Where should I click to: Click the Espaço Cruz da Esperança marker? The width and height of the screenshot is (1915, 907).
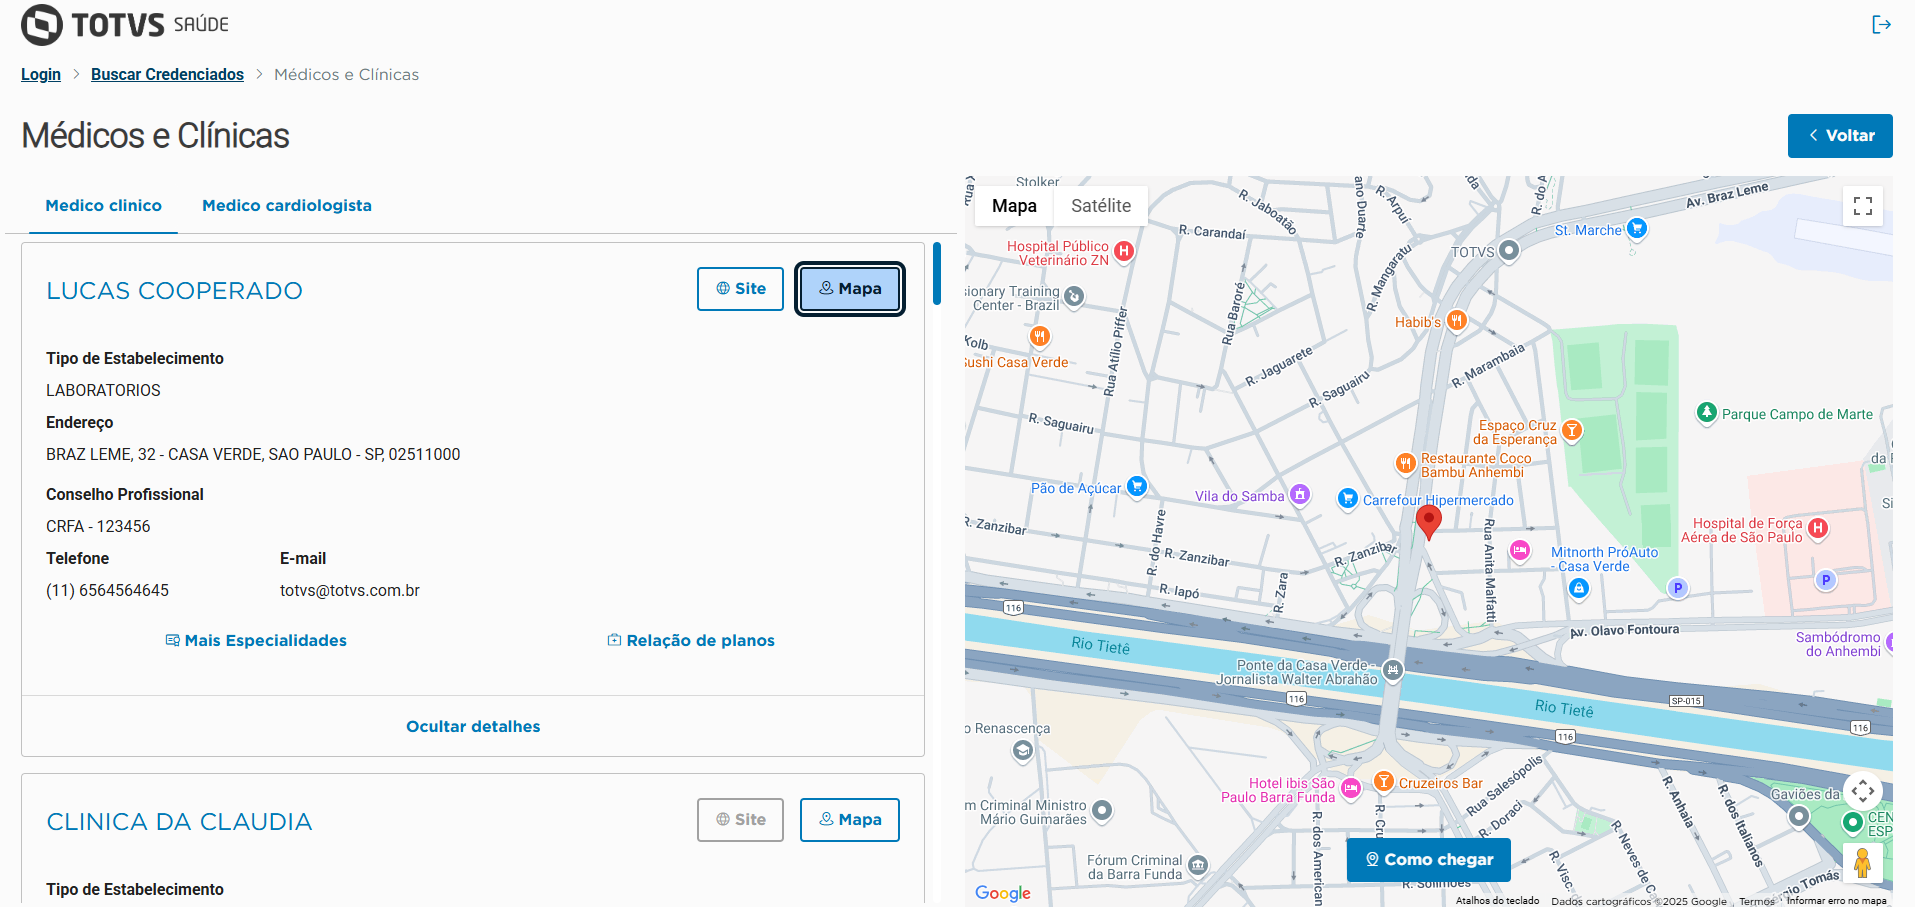[x=1572, y=431]
